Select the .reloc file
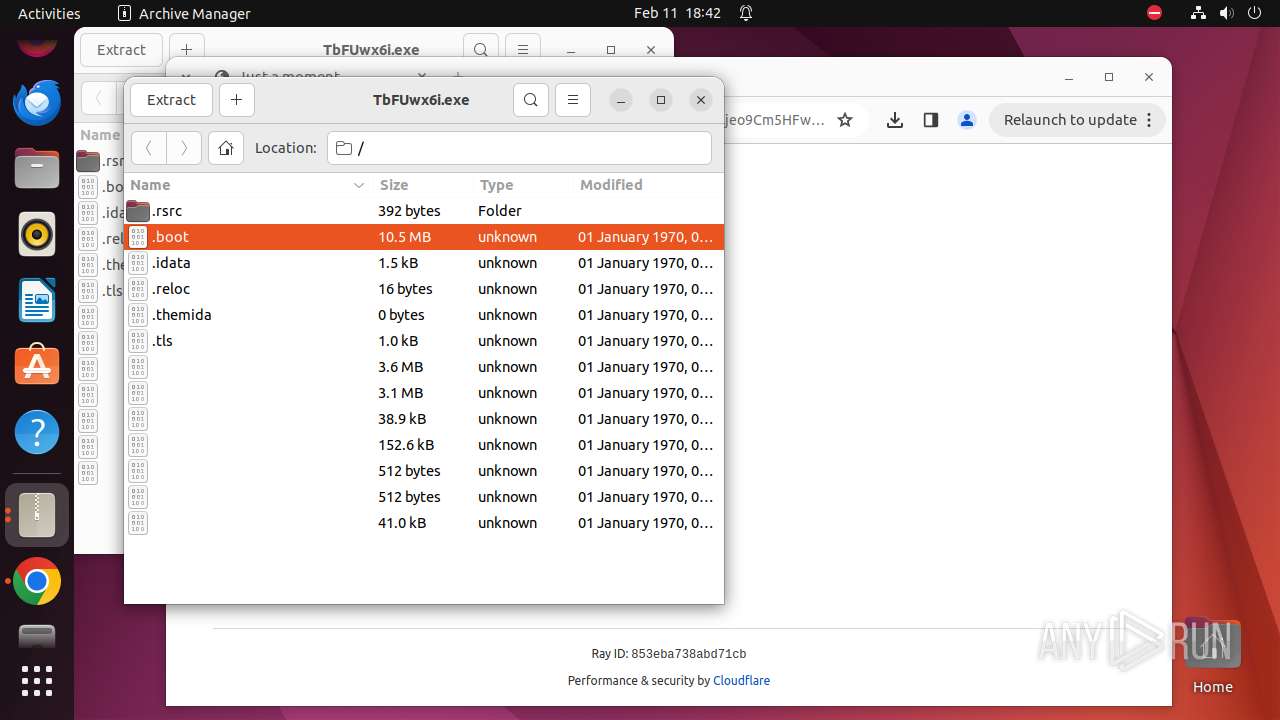 click(424, 289)
